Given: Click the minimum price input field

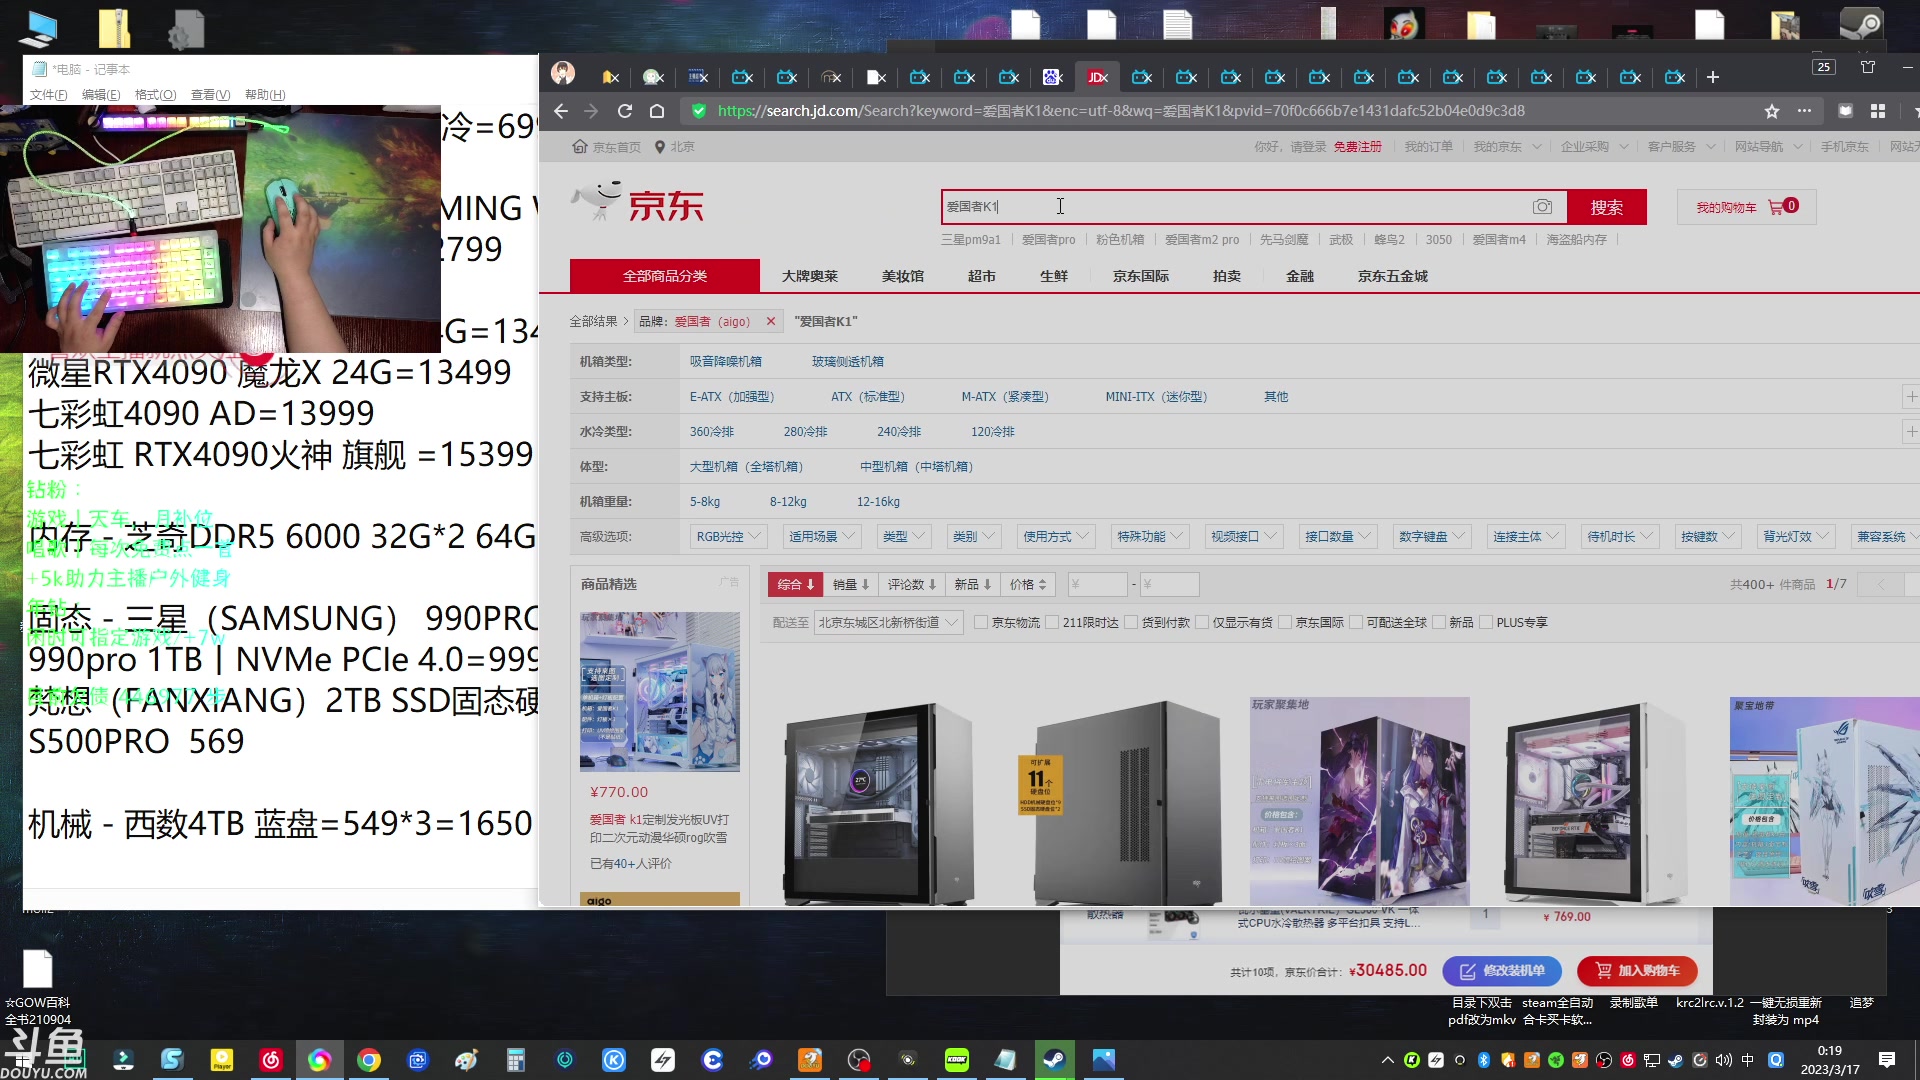Looking at the screenshot, I should [1096, 584].
